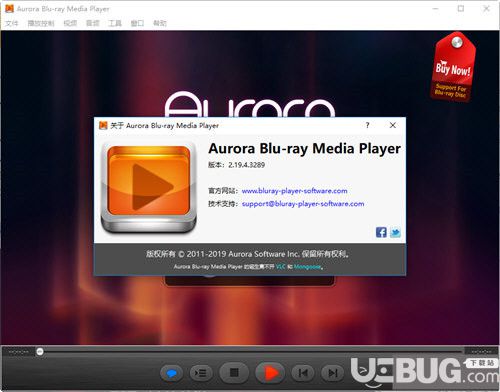
Task: Open the 视频 (Video) menu
Action: [x=70, y=23]
